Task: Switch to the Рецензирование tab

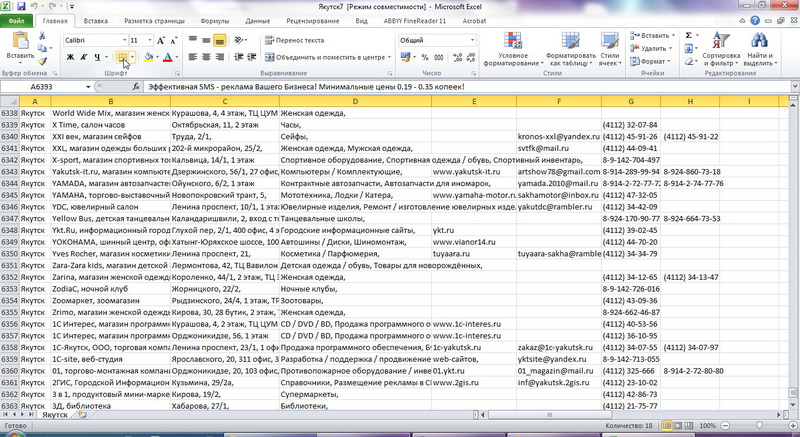Action: pos(313,21)
